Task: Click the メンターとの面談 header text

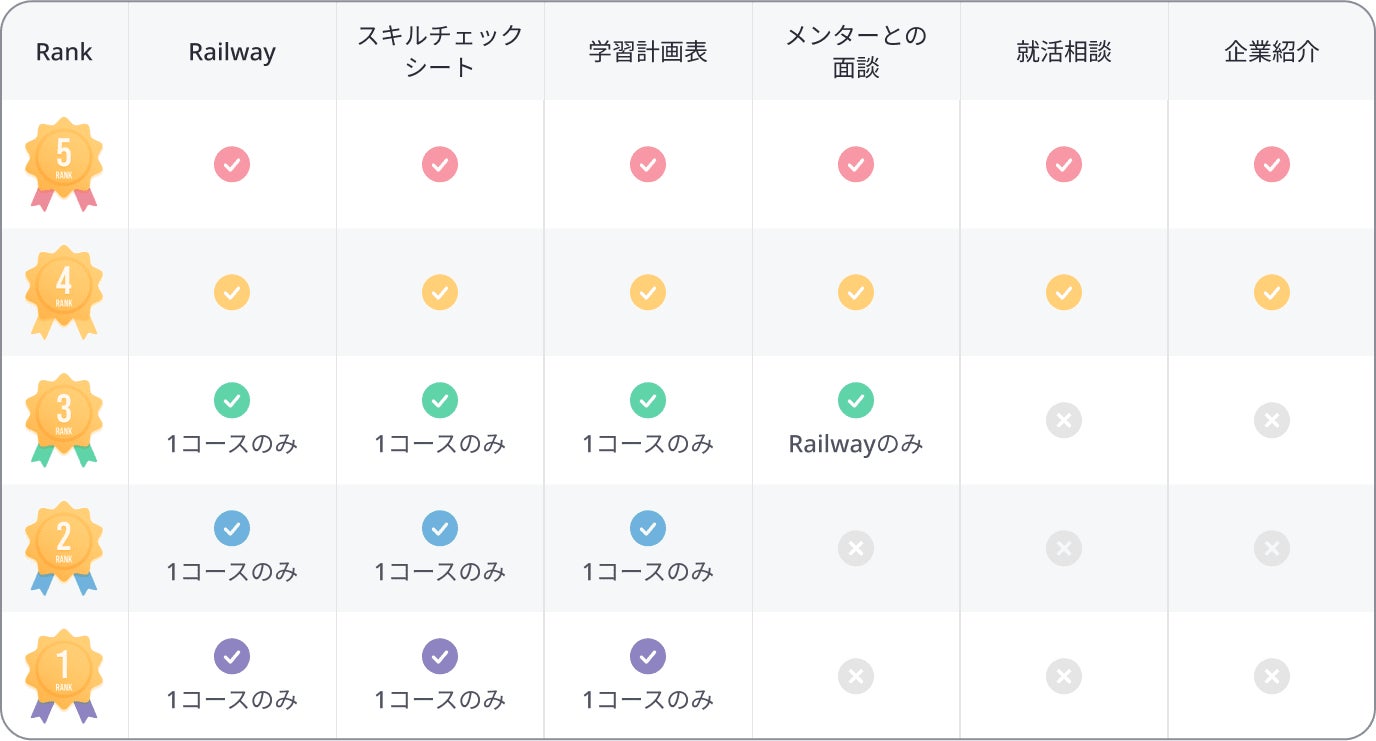Action: pyautogui.click(x=856, y=52)
